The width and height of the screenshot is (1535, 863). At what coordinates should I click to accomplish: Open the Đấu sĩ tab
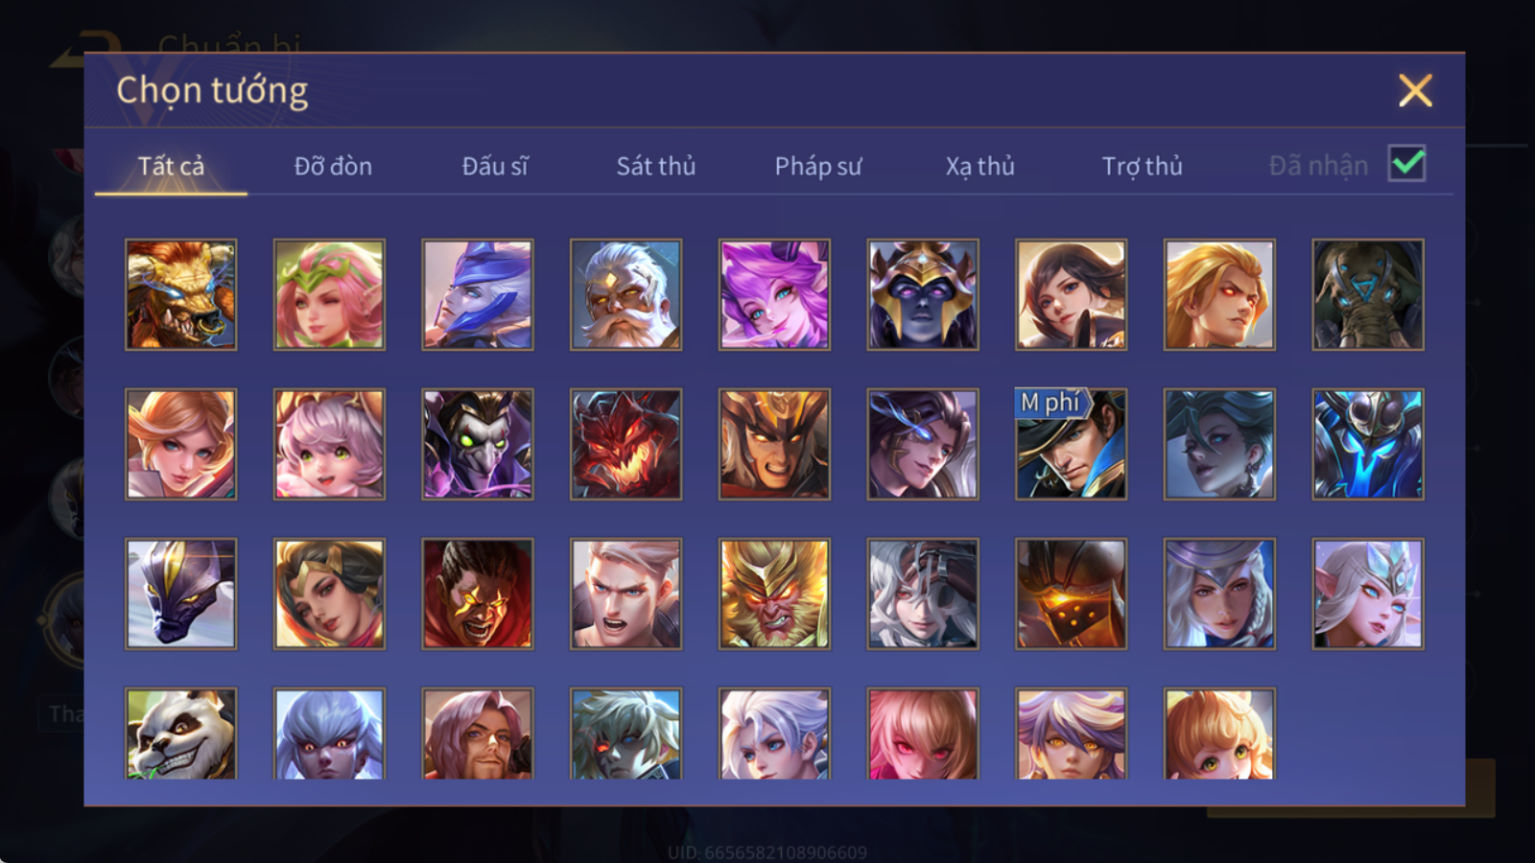[495, 166]
